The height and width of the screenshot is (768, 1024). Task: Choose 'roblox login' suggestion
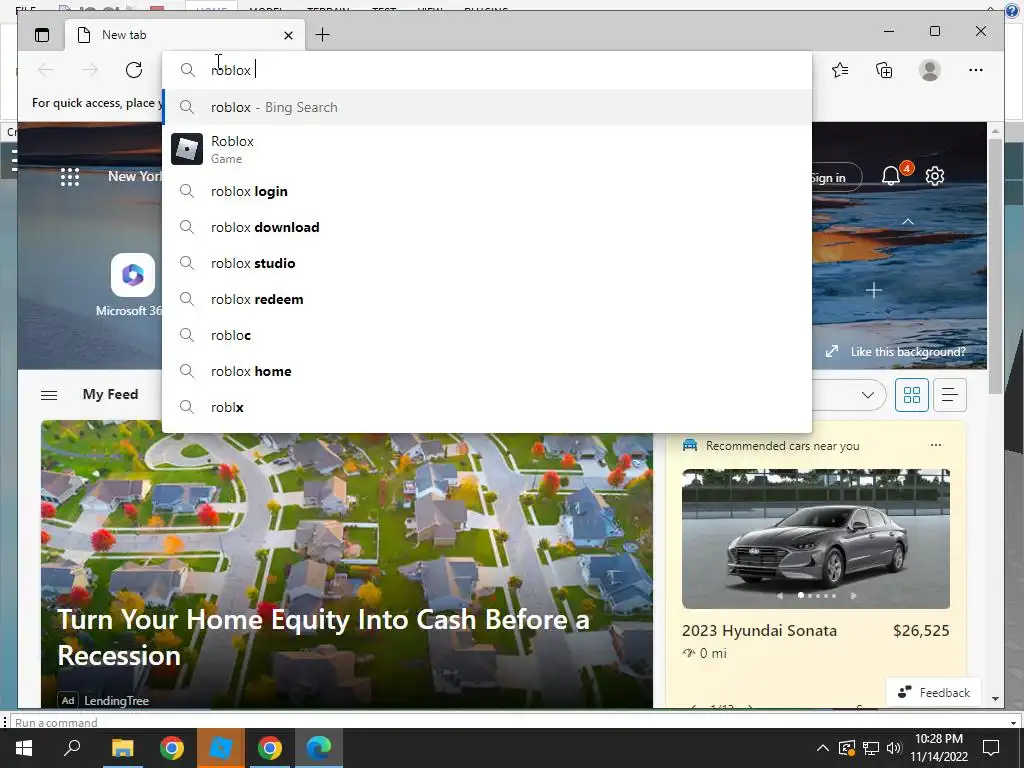(487, 191)
